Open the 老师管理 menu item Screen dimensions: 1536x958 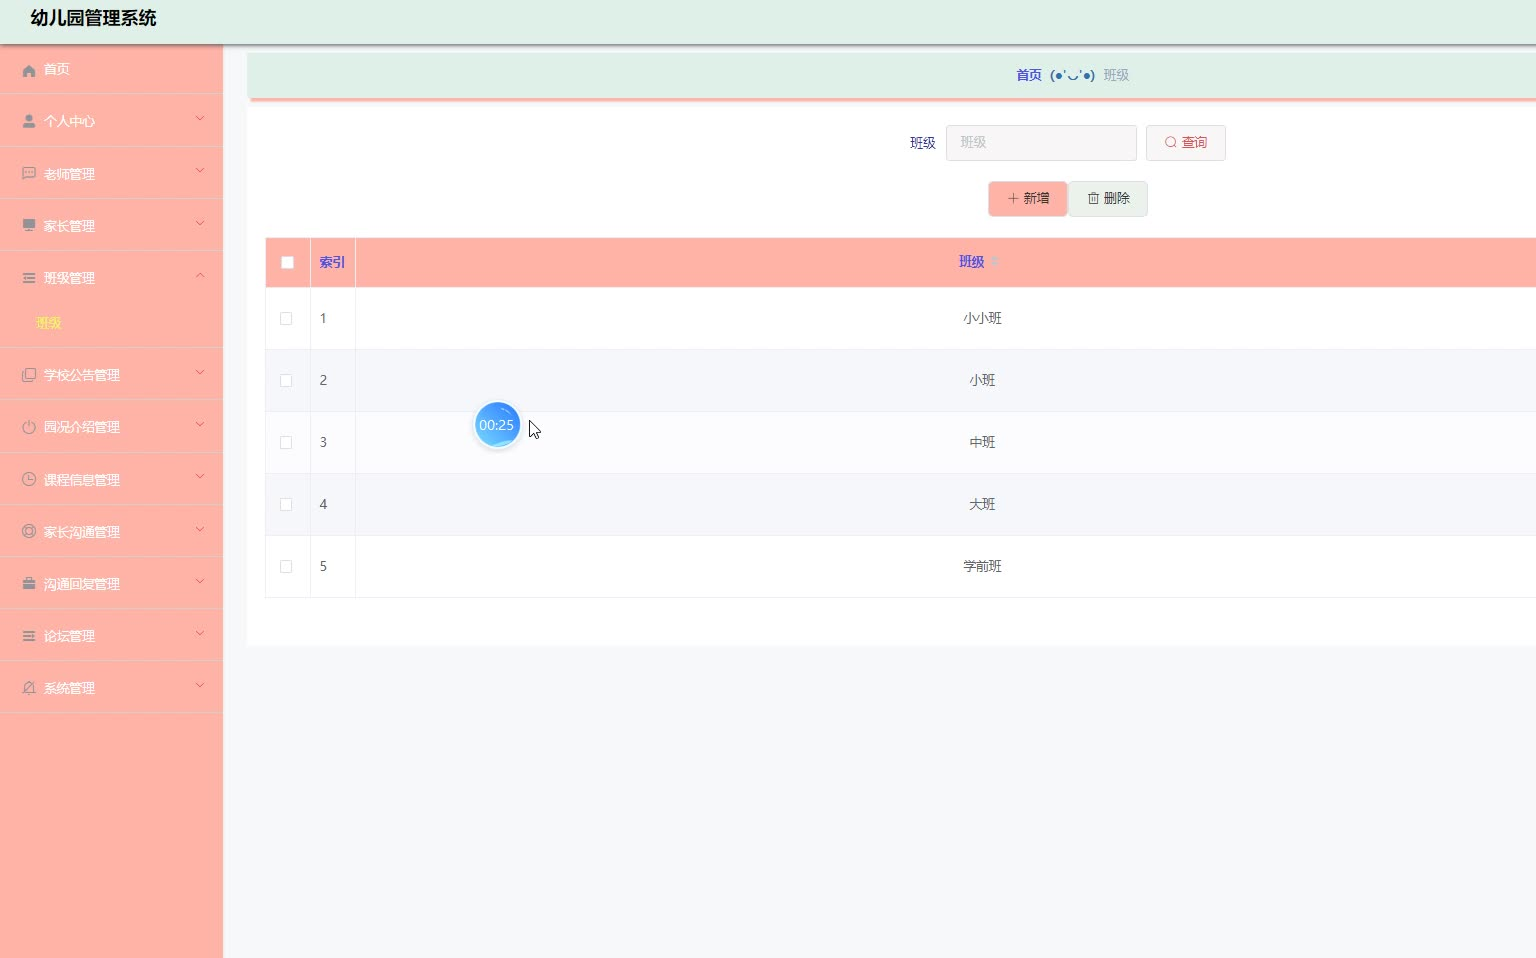(111, 173)
